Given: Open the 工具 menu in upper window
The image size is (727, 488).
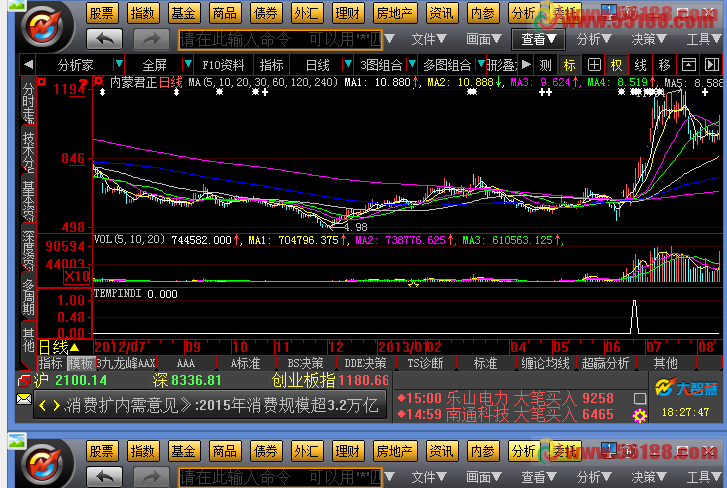Looking at the screenshot, I should [x=704, y=39].
